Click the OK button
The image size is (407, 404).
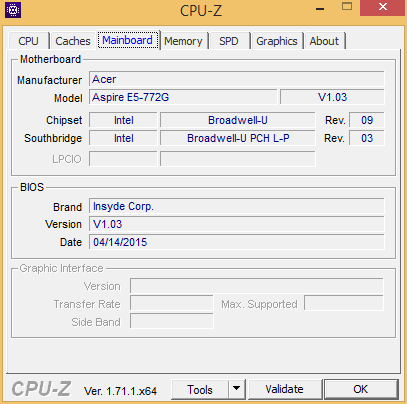pos(361,389)
